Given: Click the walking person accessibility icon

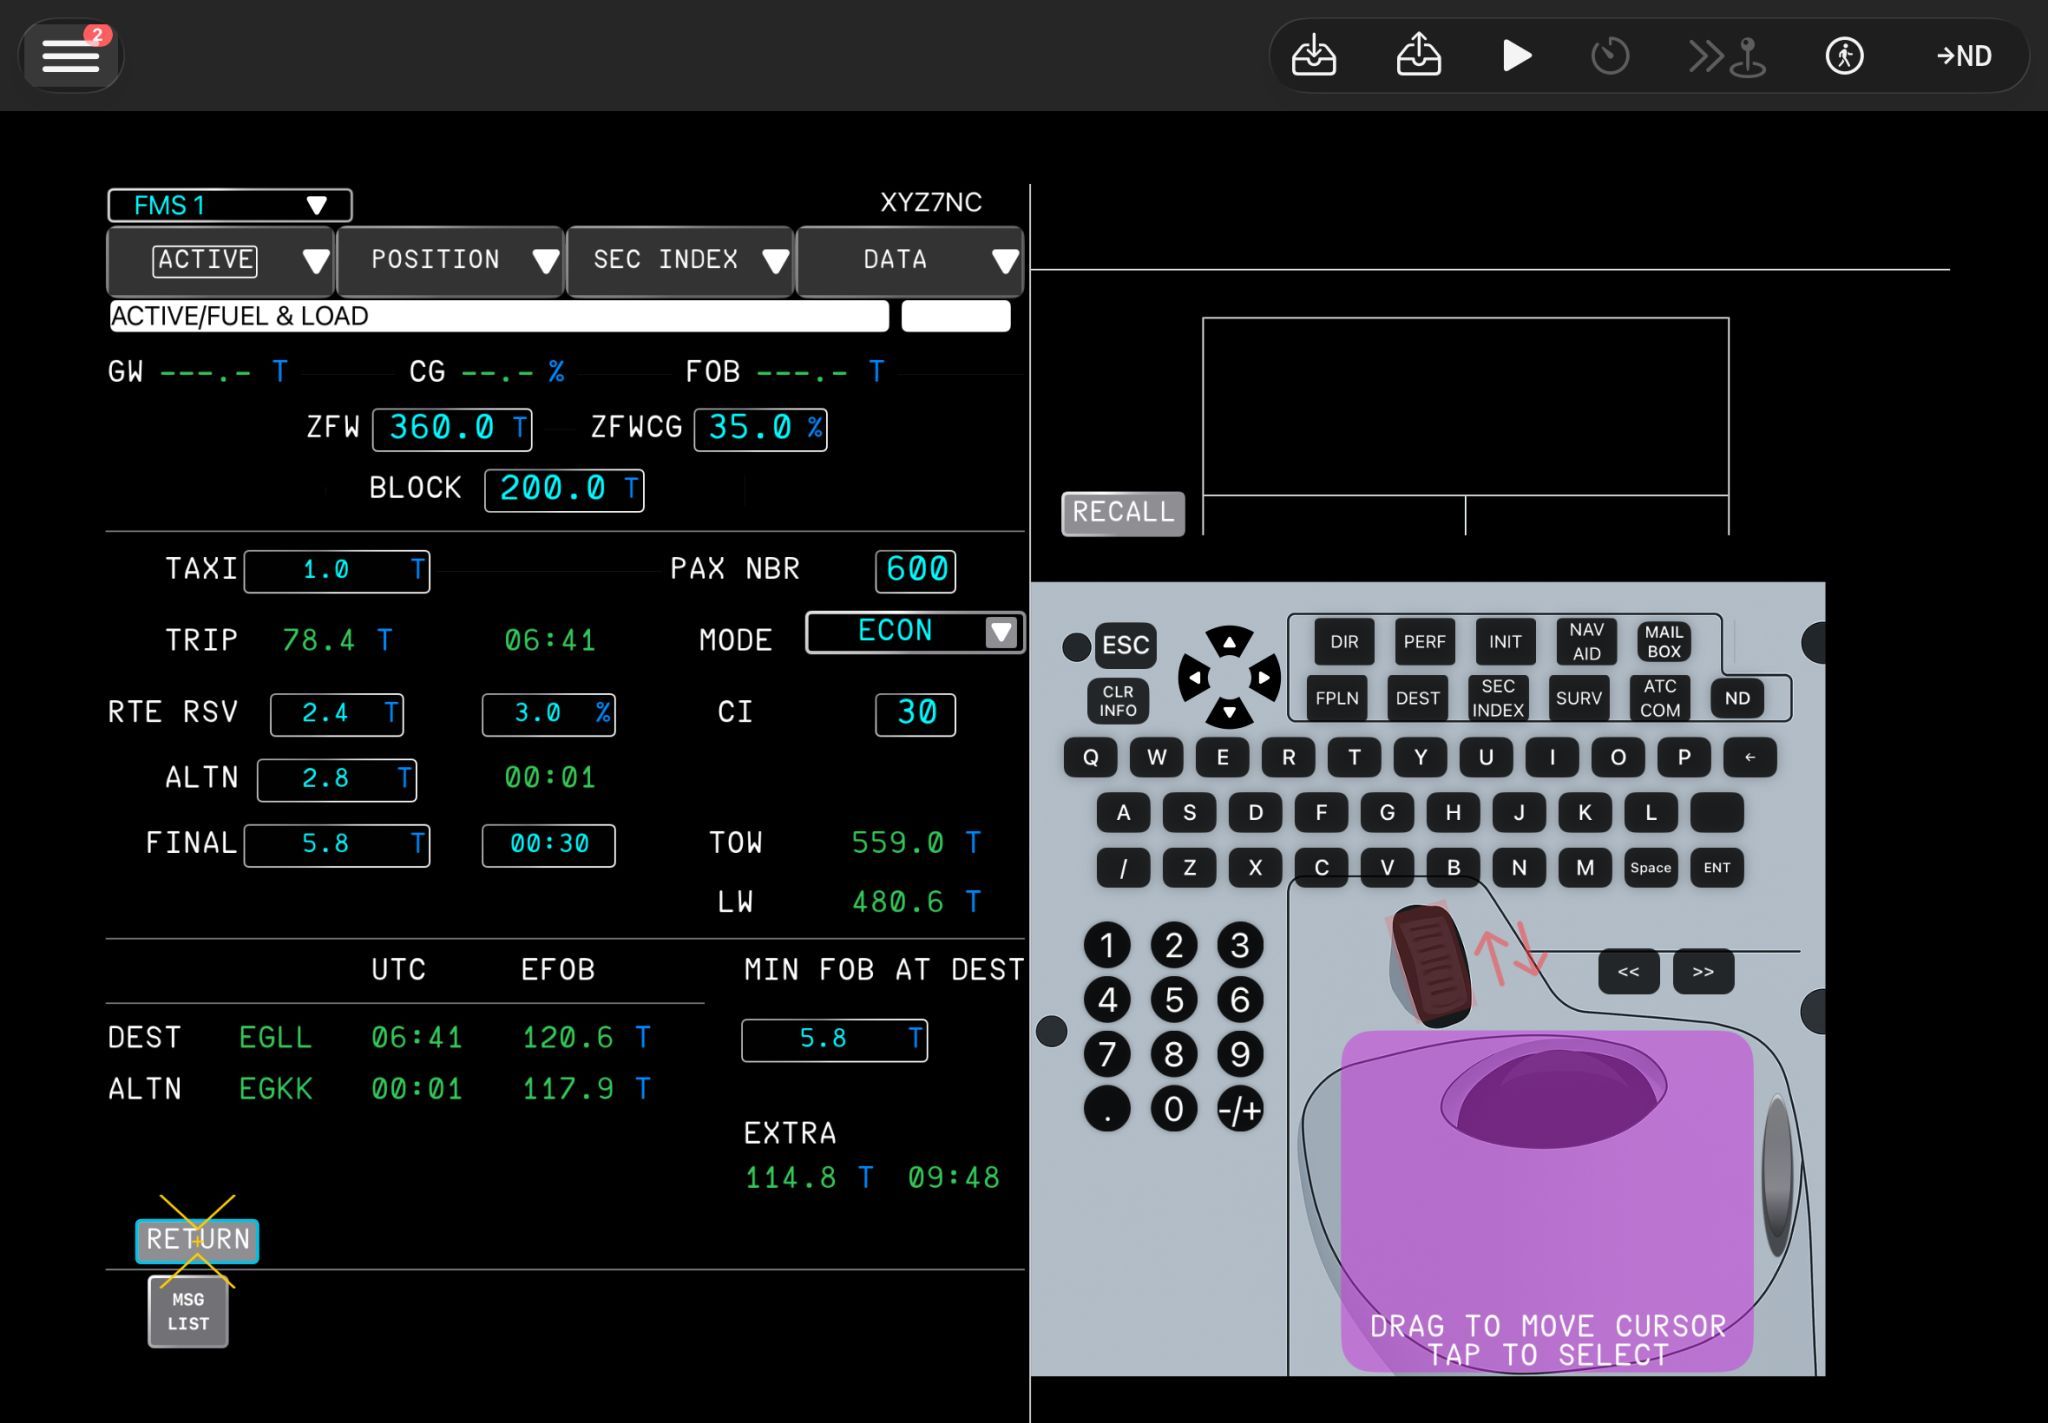Looking at the screenshot, I should [1844, 56].
